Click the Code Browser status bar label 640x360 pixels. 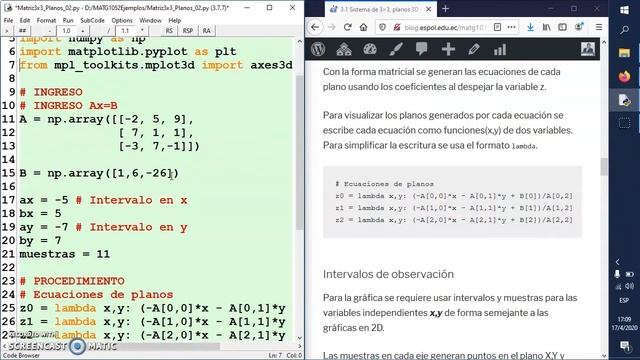pos(21,356)
